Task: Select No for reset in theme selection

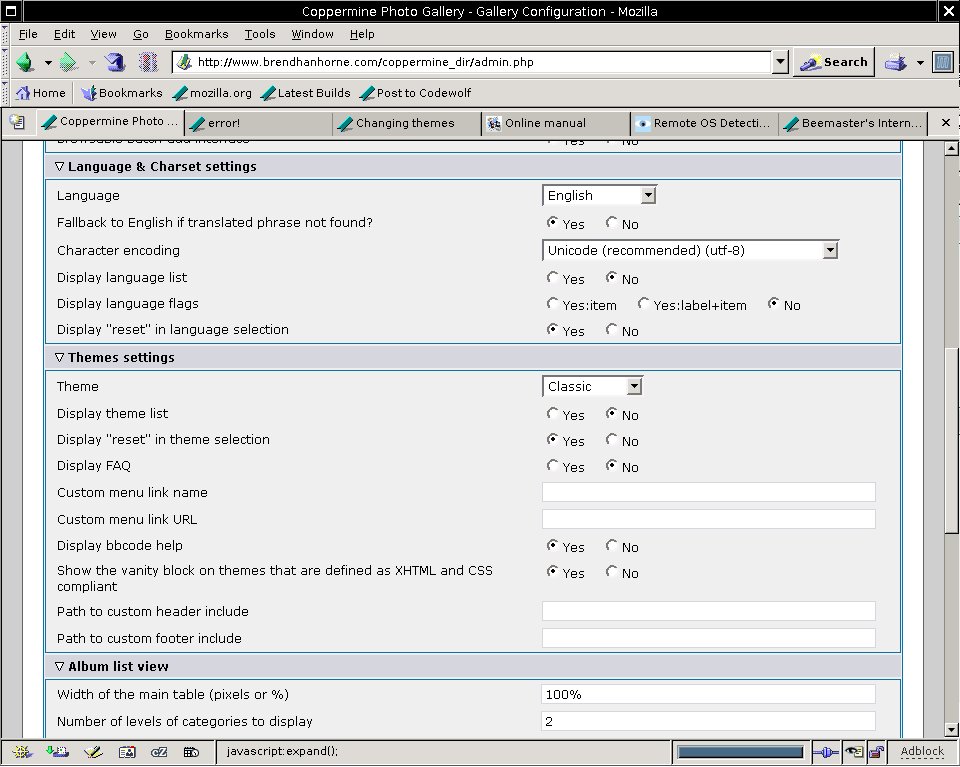Action: (611, 440)
